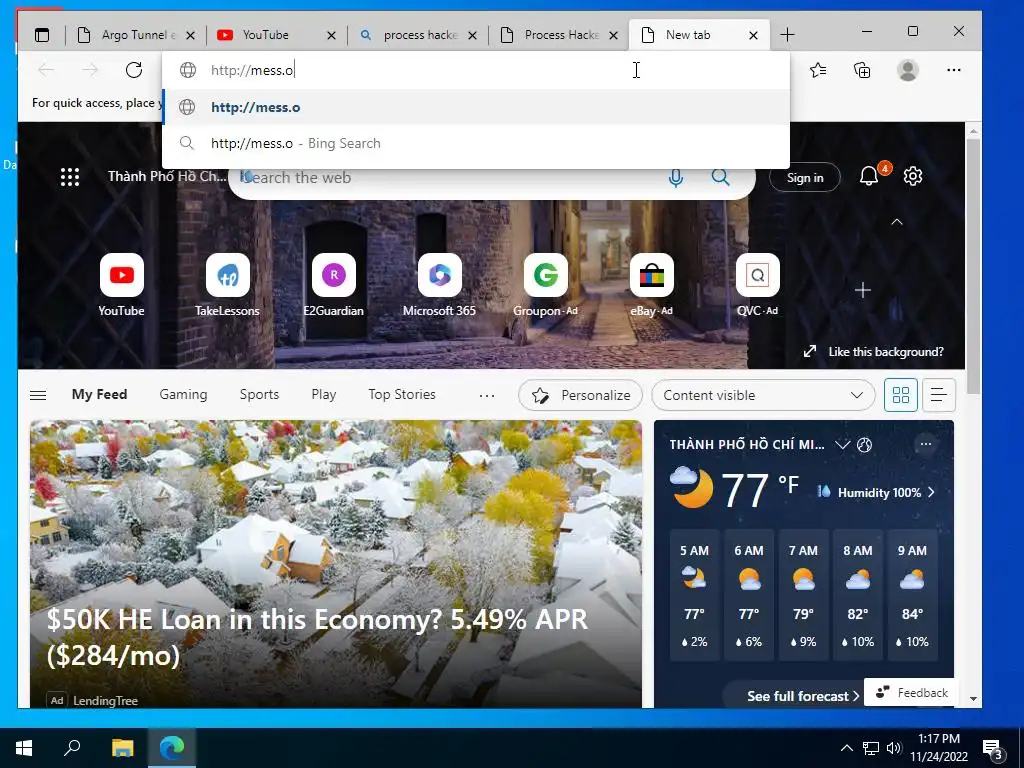
Task: Open File Explorer from taskbar
Action: tap(122, 748)
